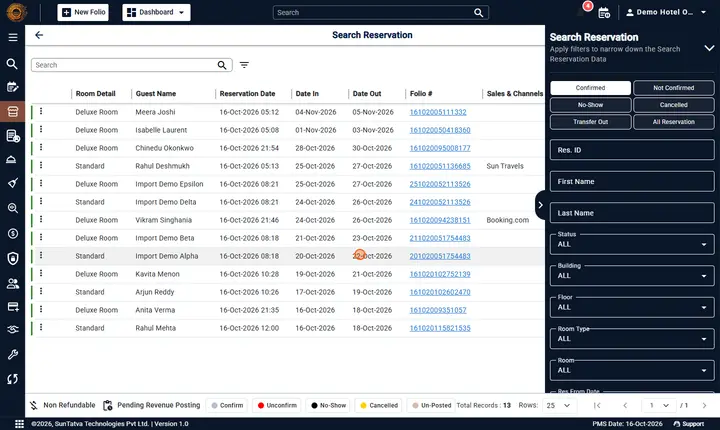
Task: Open the Room Type dropdown
Action: (x=632, y=339)
